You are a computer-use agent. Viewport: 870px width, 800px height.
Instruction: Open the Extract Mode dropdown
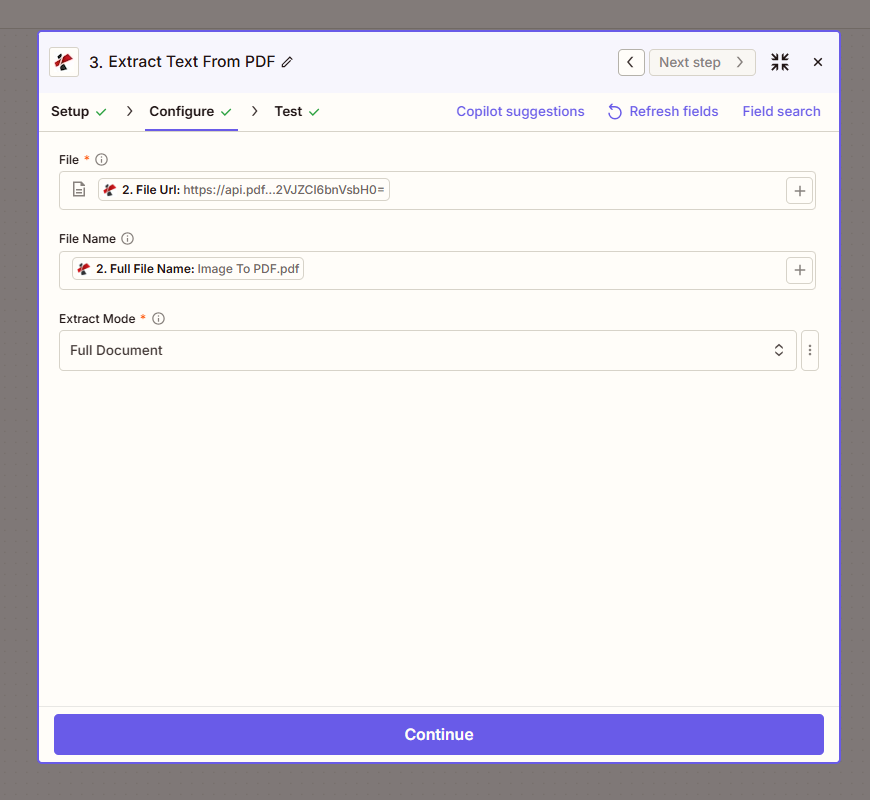pyautogui.click(x=428, y=351)
